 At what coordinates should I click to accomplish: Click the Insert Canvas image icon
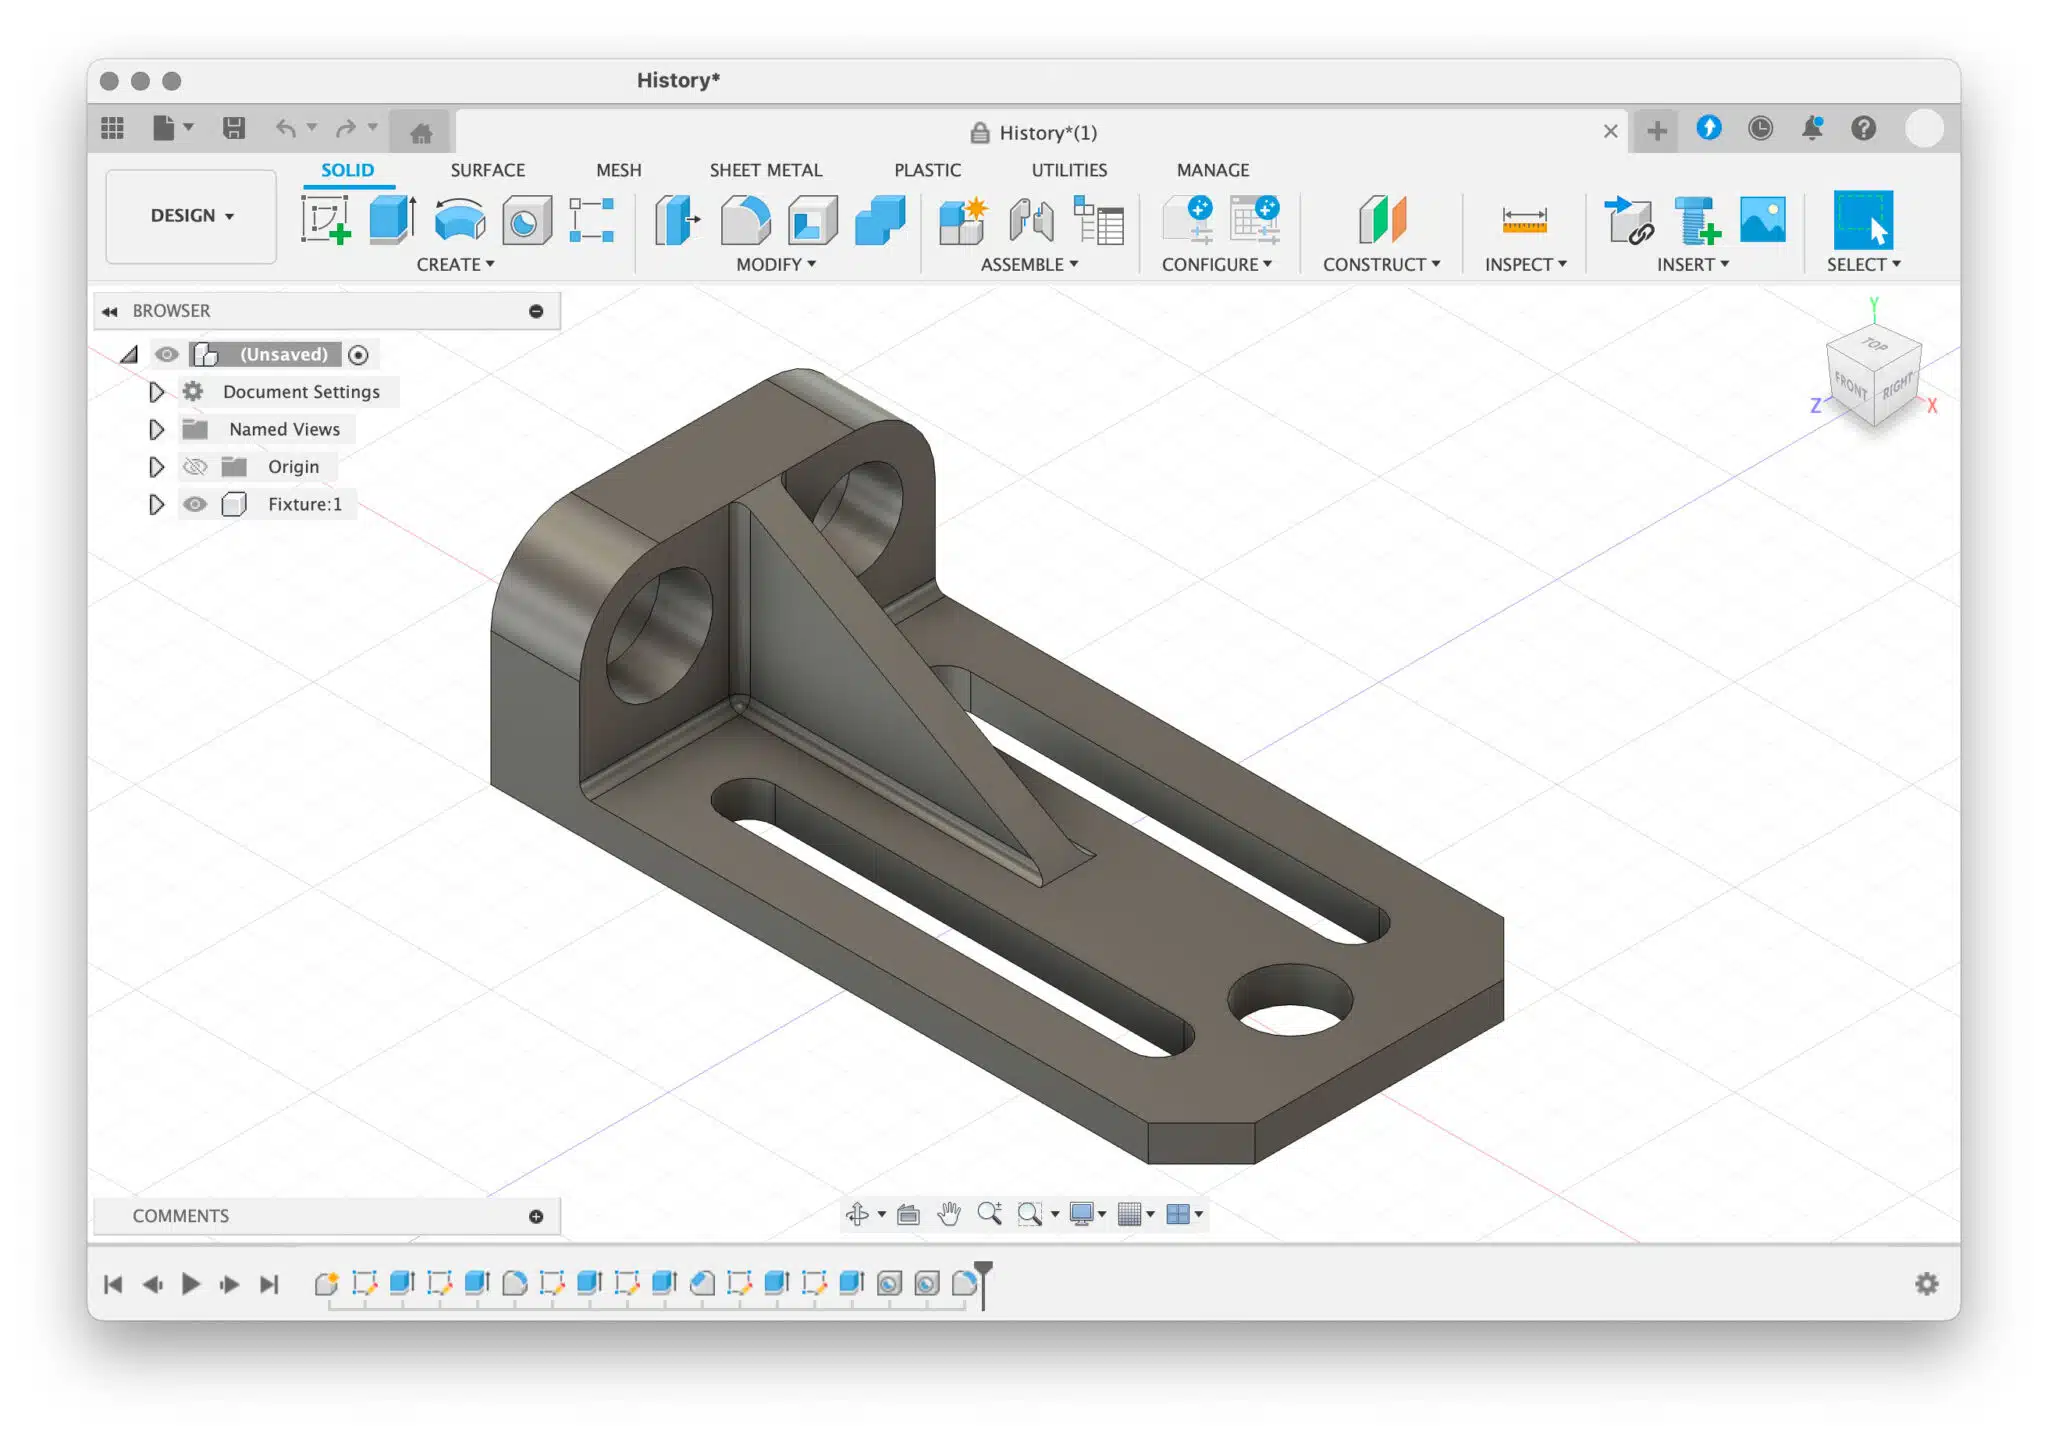(x=1762, y=219)
